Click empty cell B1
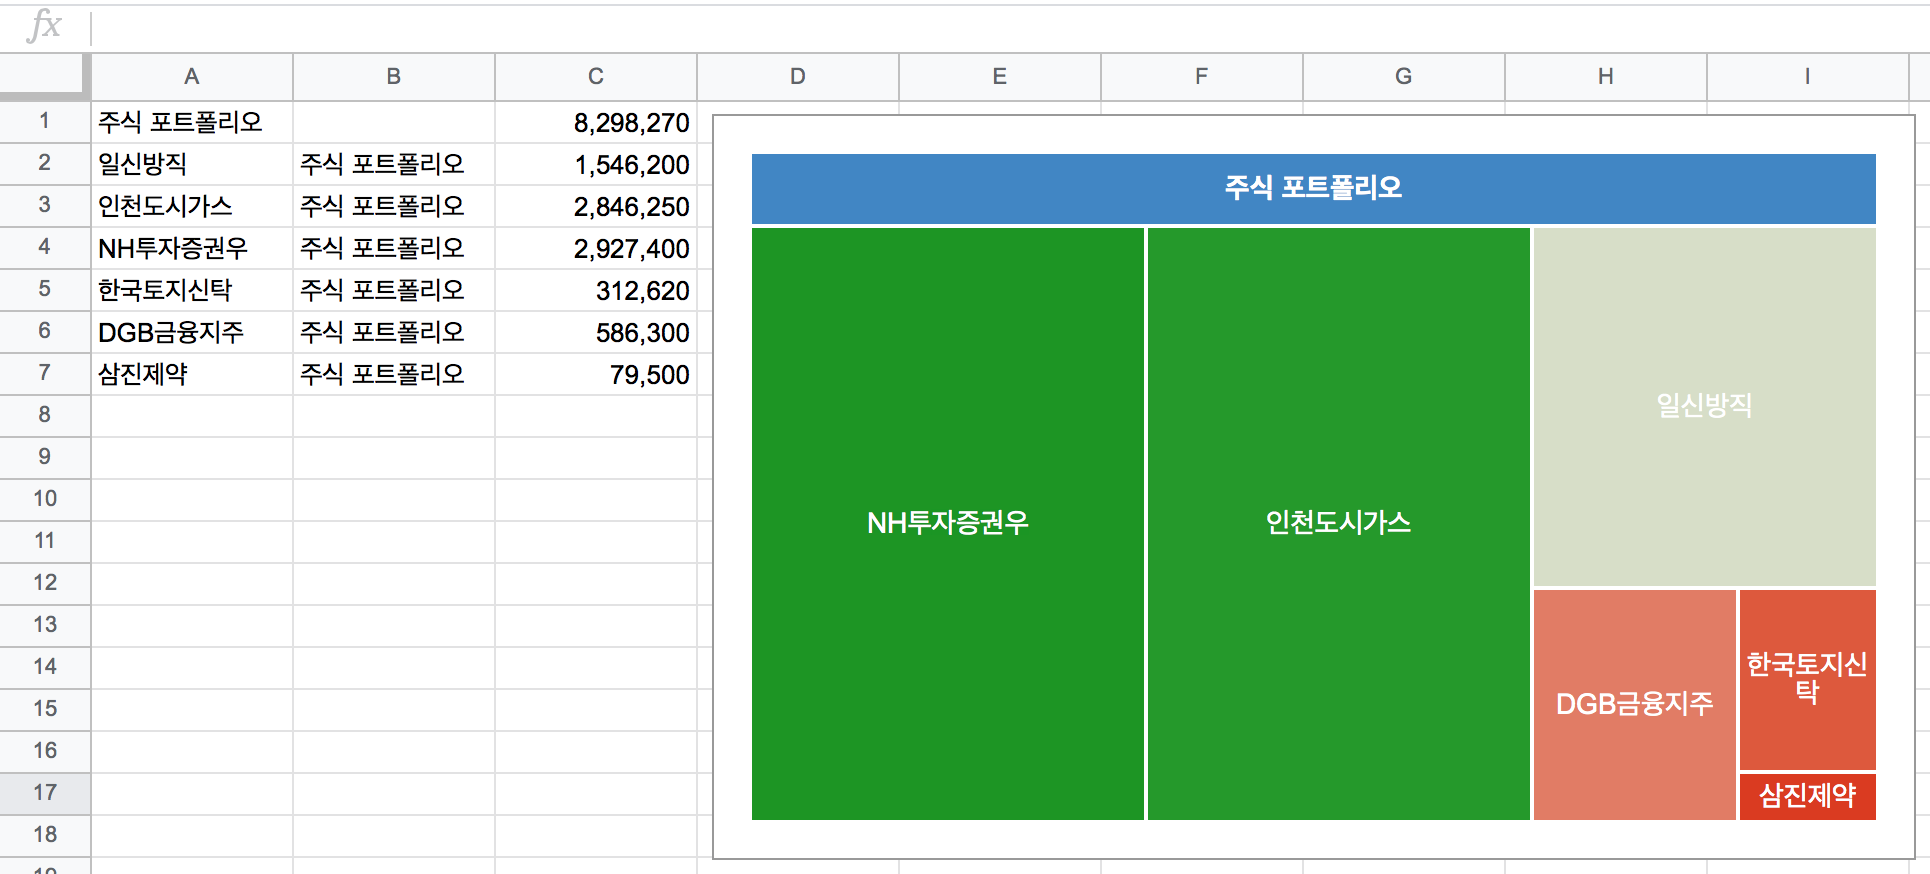This screenshot has height=874, width=1930. 394,122
